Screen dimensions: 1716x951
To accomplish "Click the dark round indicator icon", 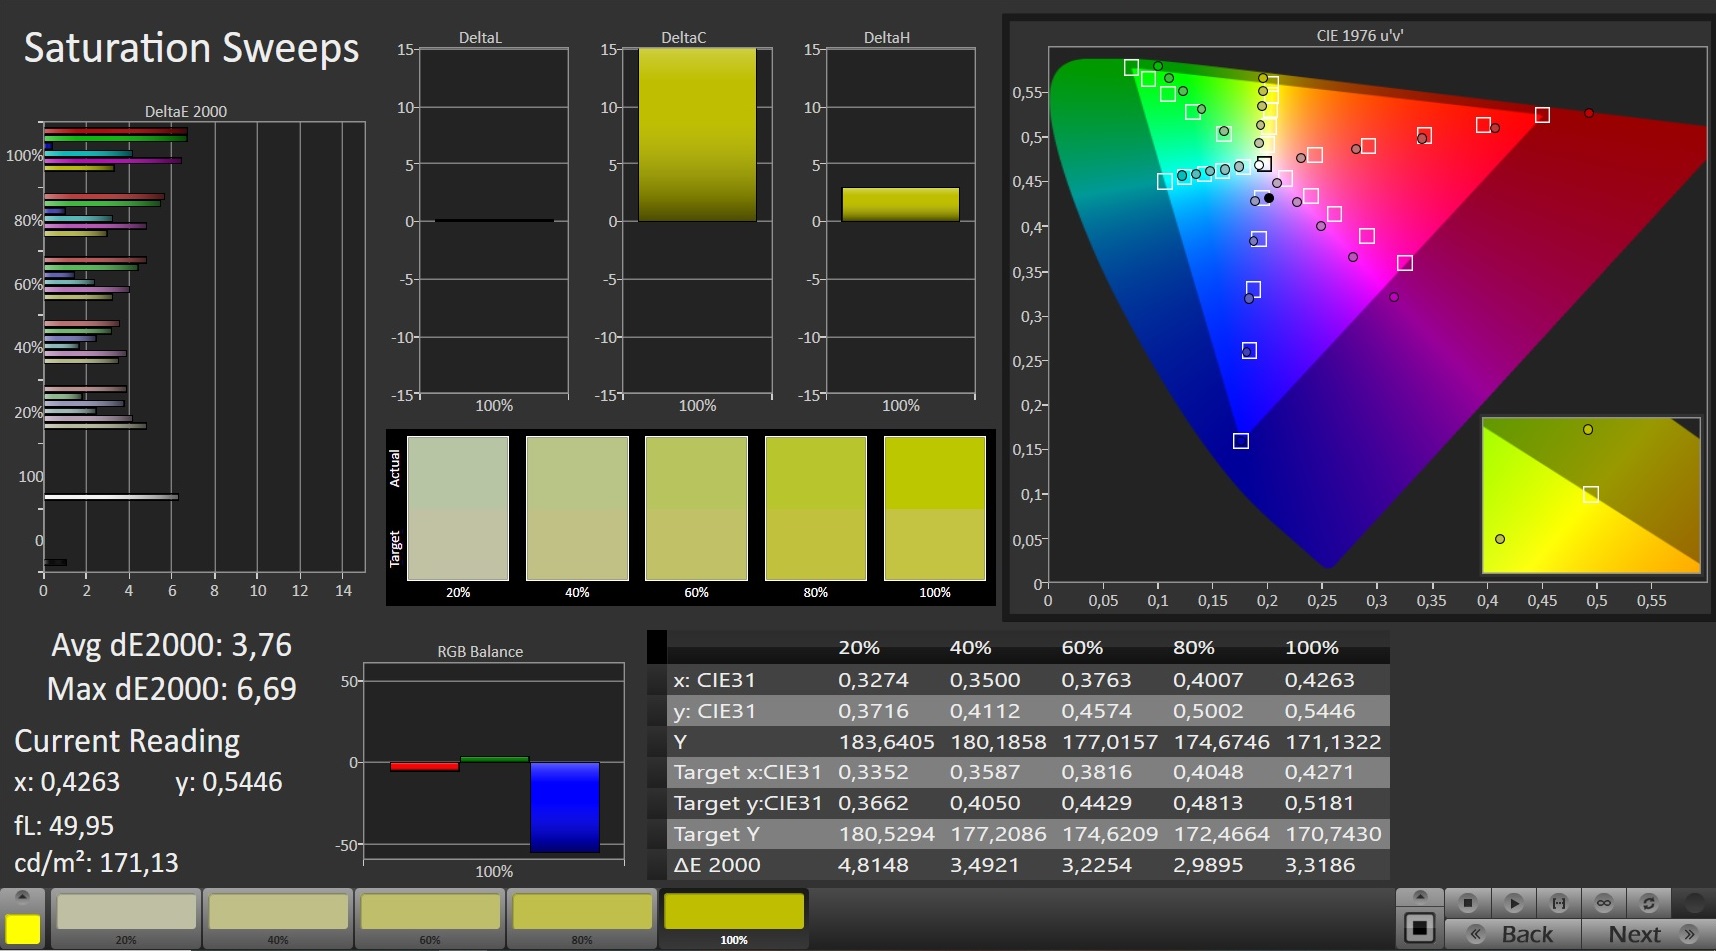I will (1695, 903).
